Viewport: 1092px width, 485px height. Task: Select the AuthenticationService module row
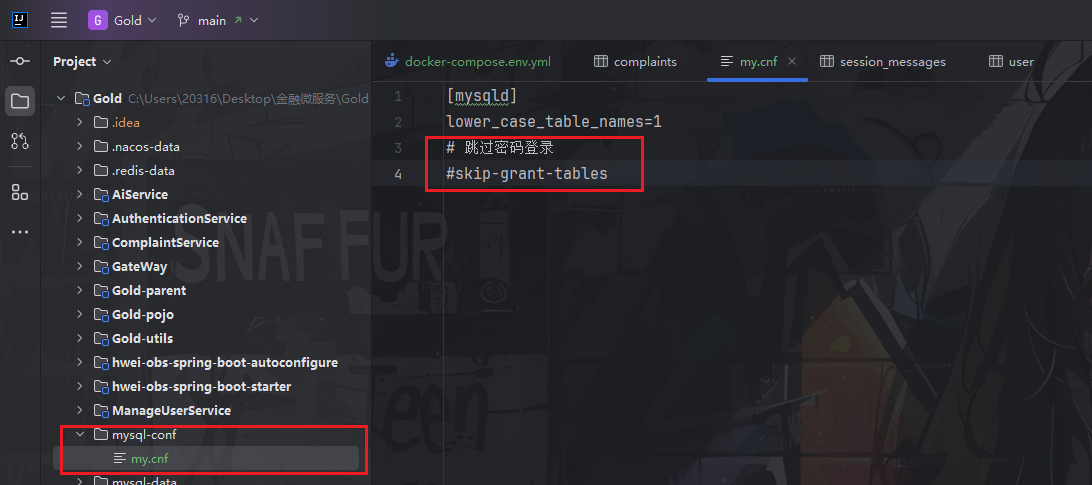205,219
